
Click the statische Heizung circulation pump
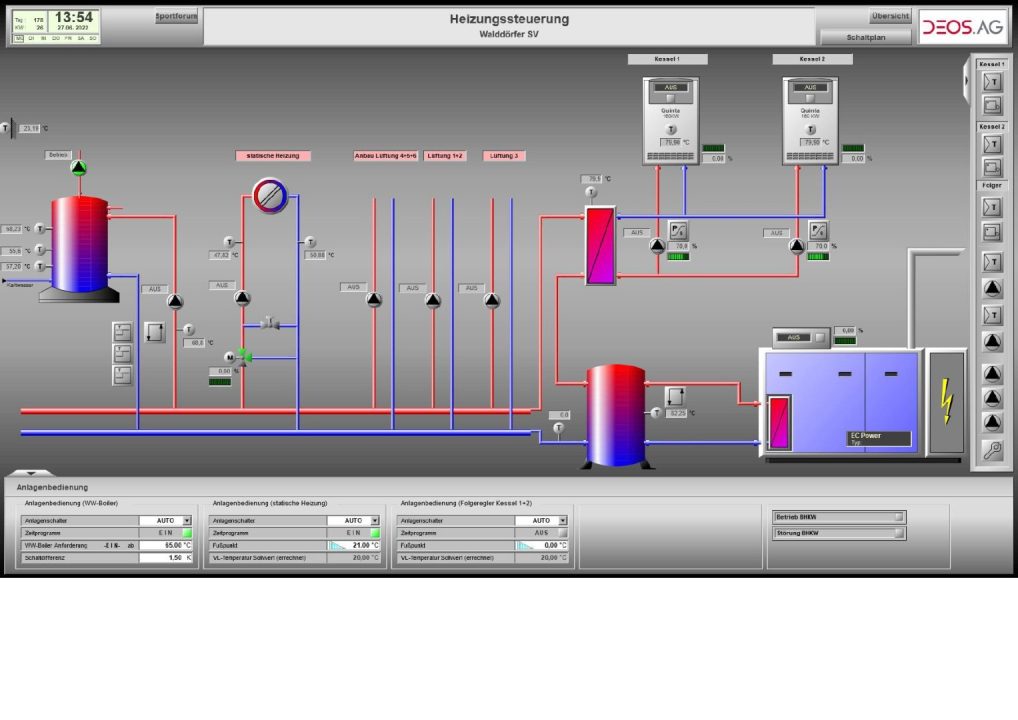(x=242, y=298)
